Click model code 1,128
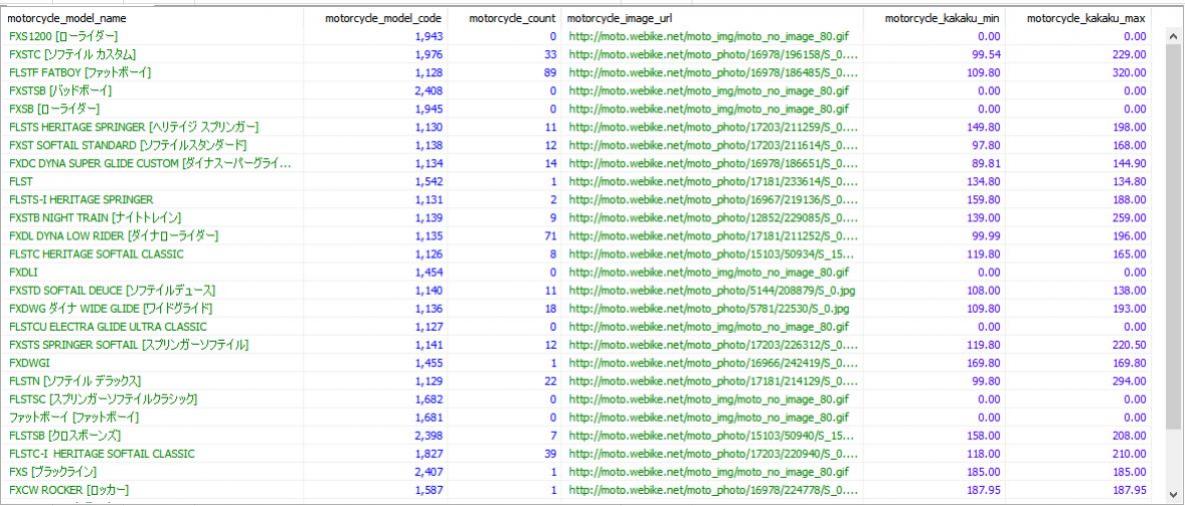The width and height of the screenshot is (1185, 506). coord(429,73)
